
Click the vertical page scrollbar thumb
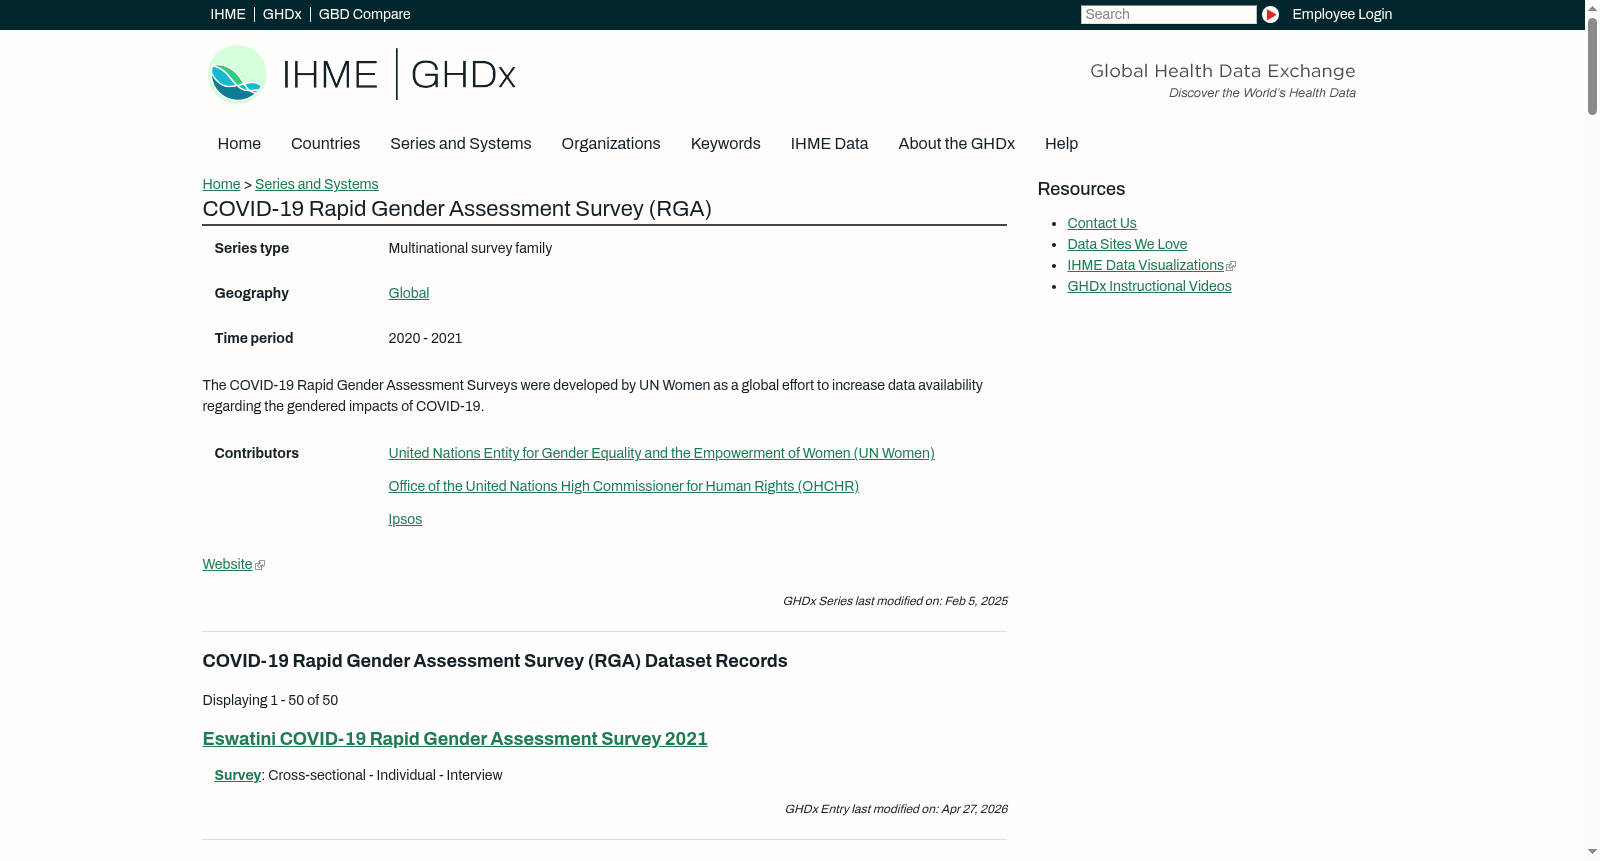pyautogui.click(x=1592, y=65)
